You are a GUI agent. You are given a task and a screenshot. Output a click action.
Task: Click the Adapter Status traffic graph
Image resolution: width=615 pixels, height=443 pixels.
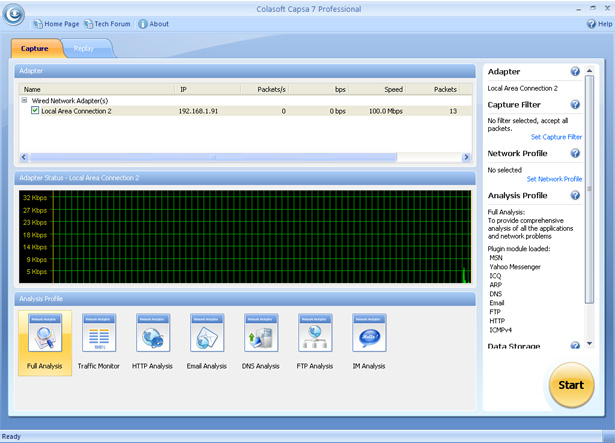(x=245, y=237)
